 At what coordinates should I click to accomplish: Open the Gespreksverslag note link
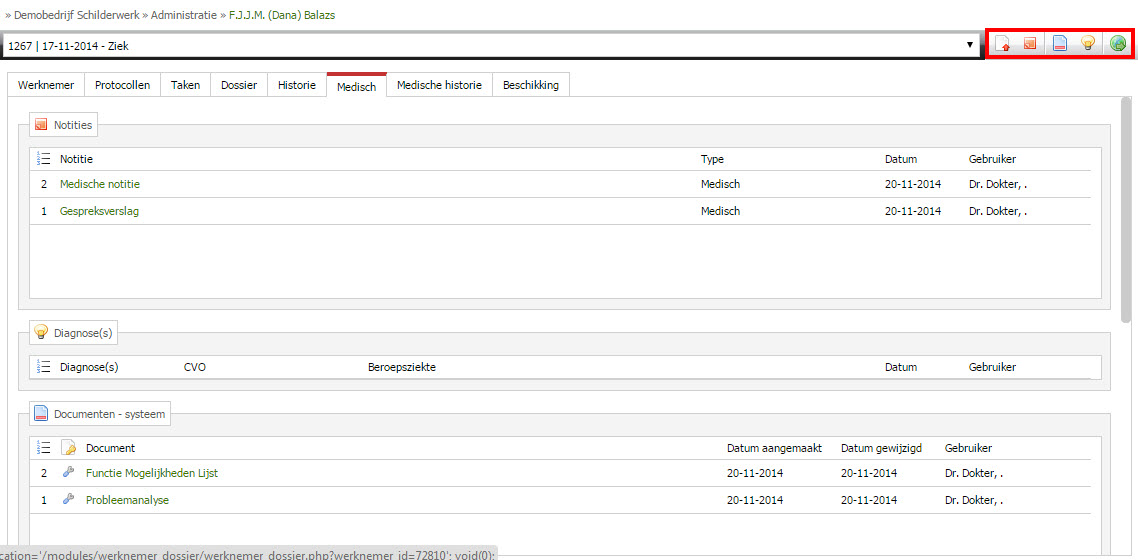tap(99, 211)
